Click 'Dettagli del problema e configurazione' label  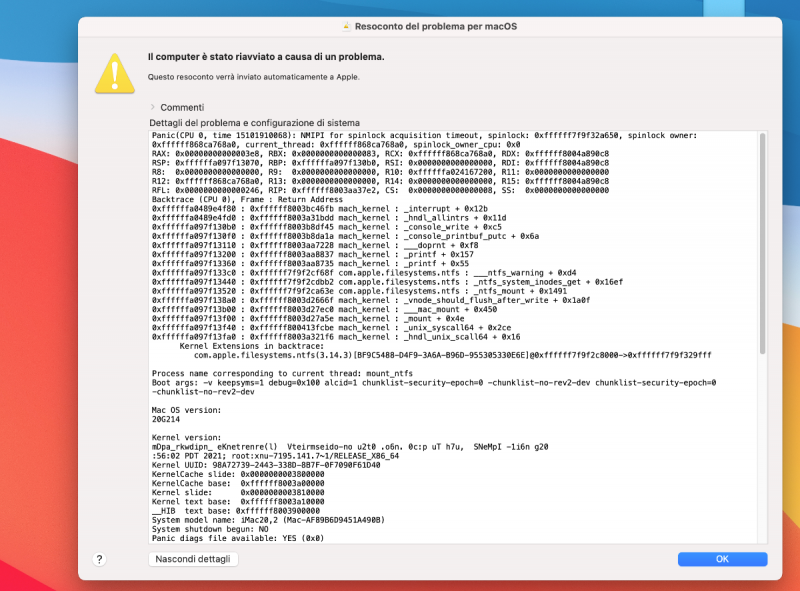pos(255,123)
